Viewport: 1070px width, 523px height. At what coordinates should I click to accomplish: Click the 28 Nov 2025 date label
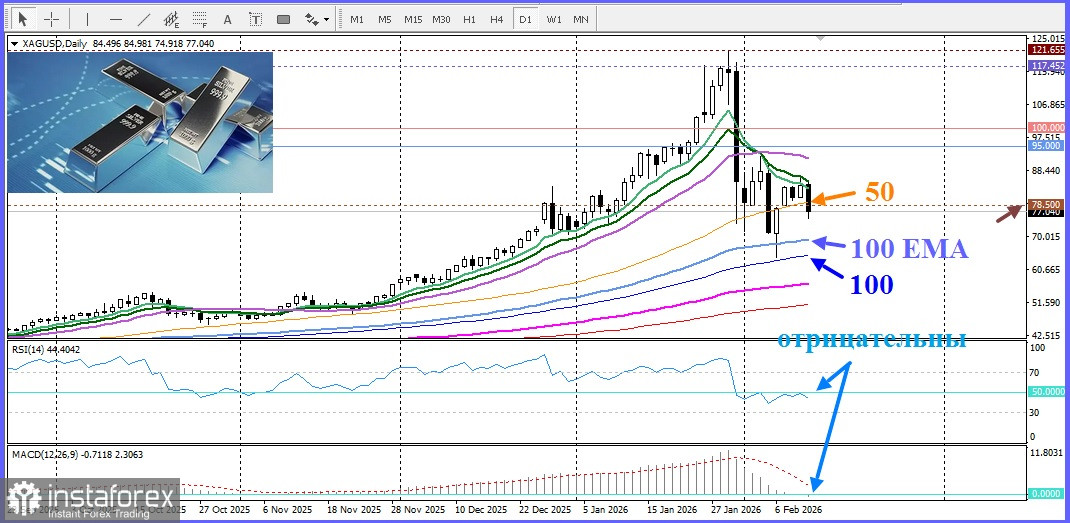click(419, 509)
